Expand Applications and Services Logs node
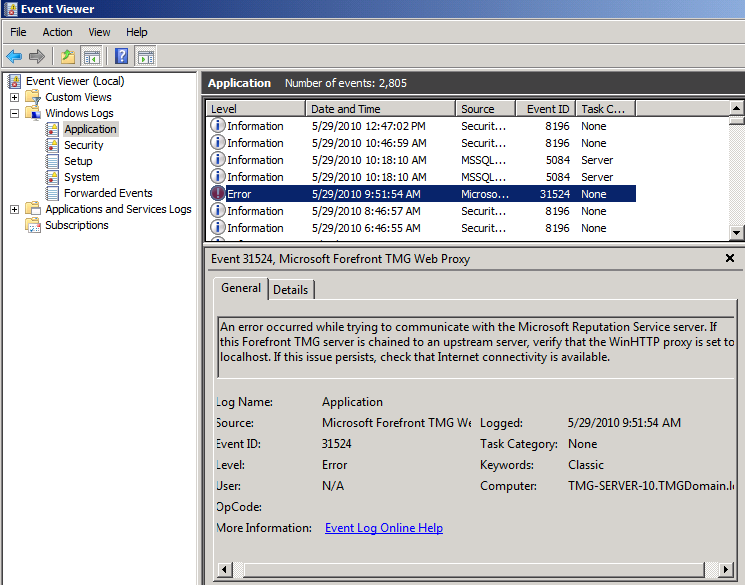This screenshot has height=585, width=745. coord(15,209)
